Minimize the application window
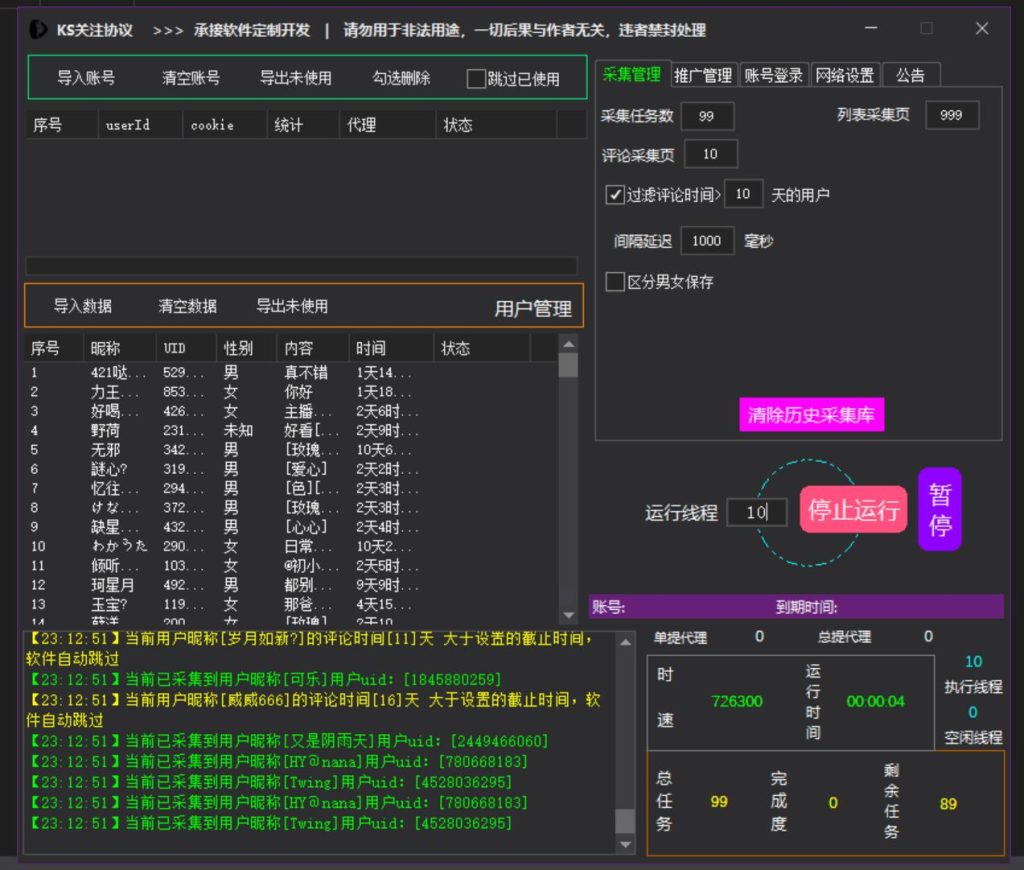This screenshot has width=1024, height=870. tap(871, 29)
